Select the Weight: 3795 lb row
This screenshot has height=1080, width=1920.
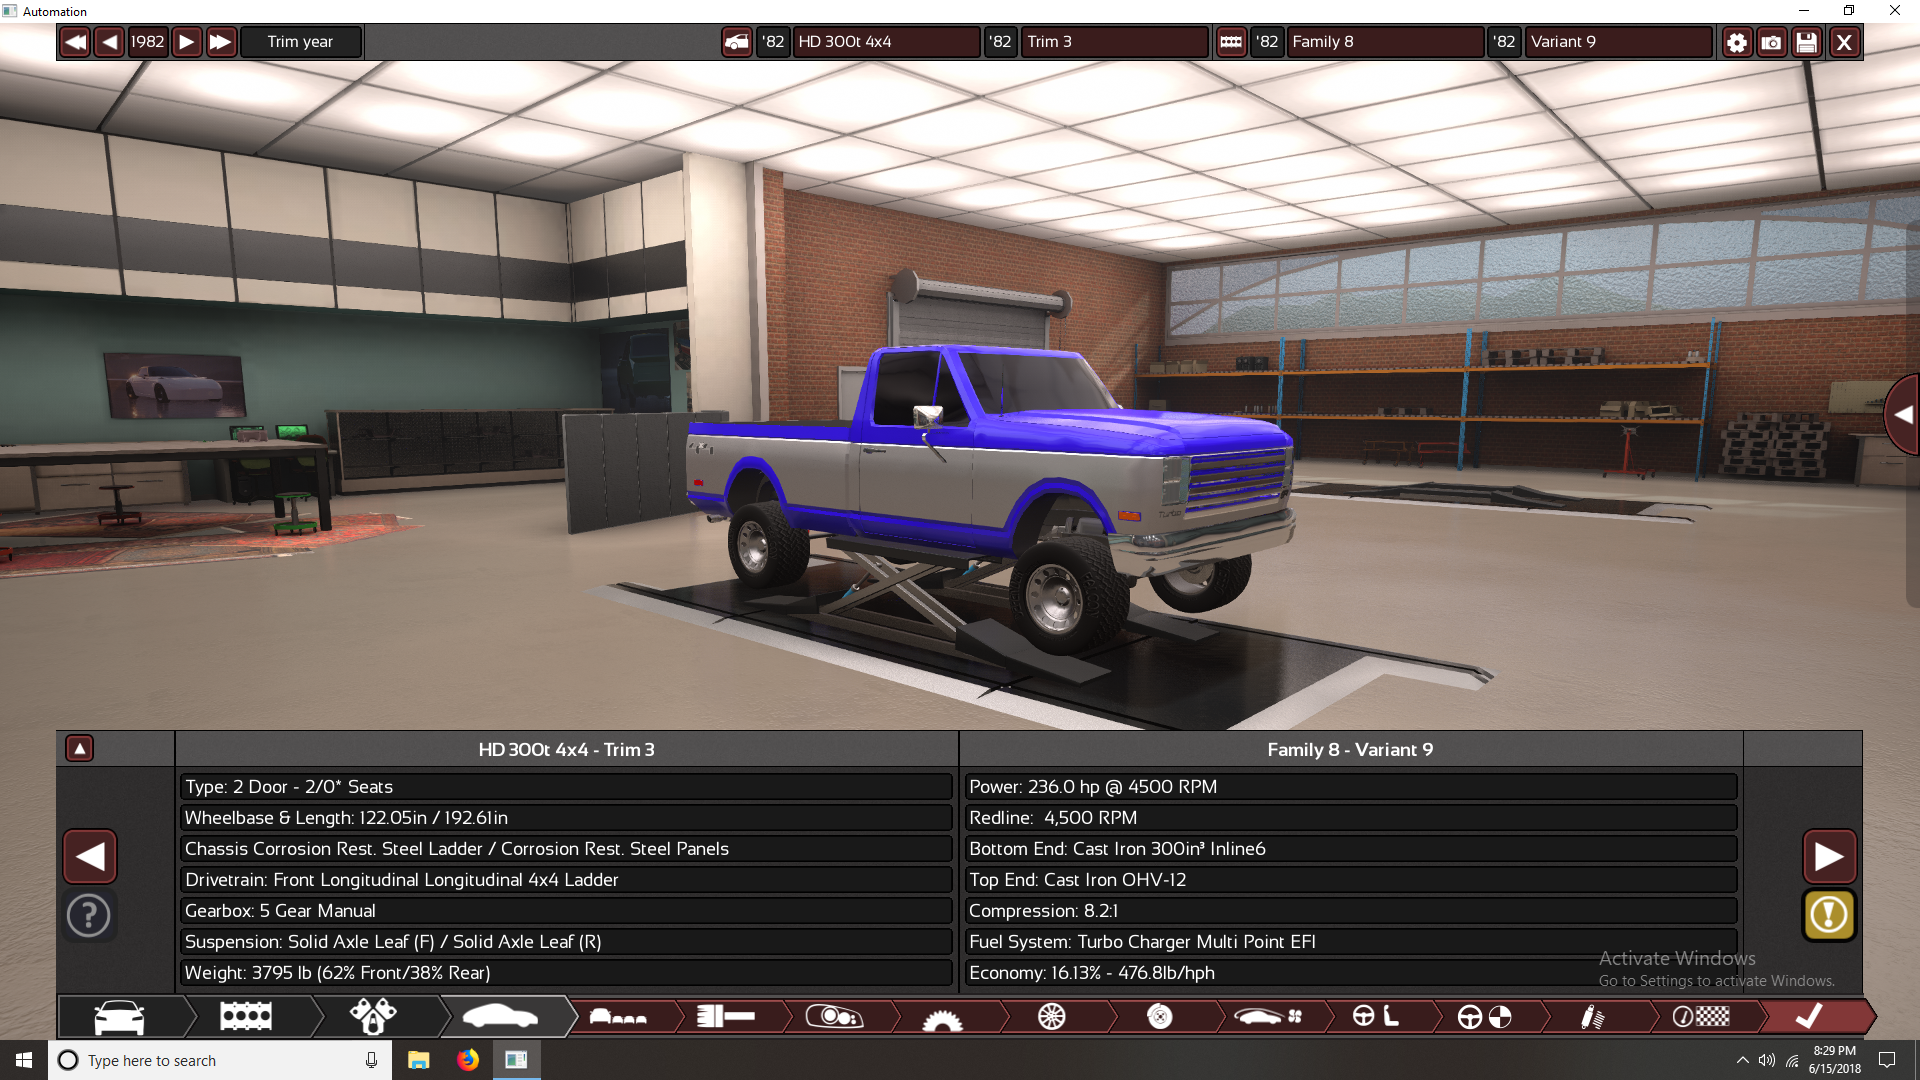(566, 973)
